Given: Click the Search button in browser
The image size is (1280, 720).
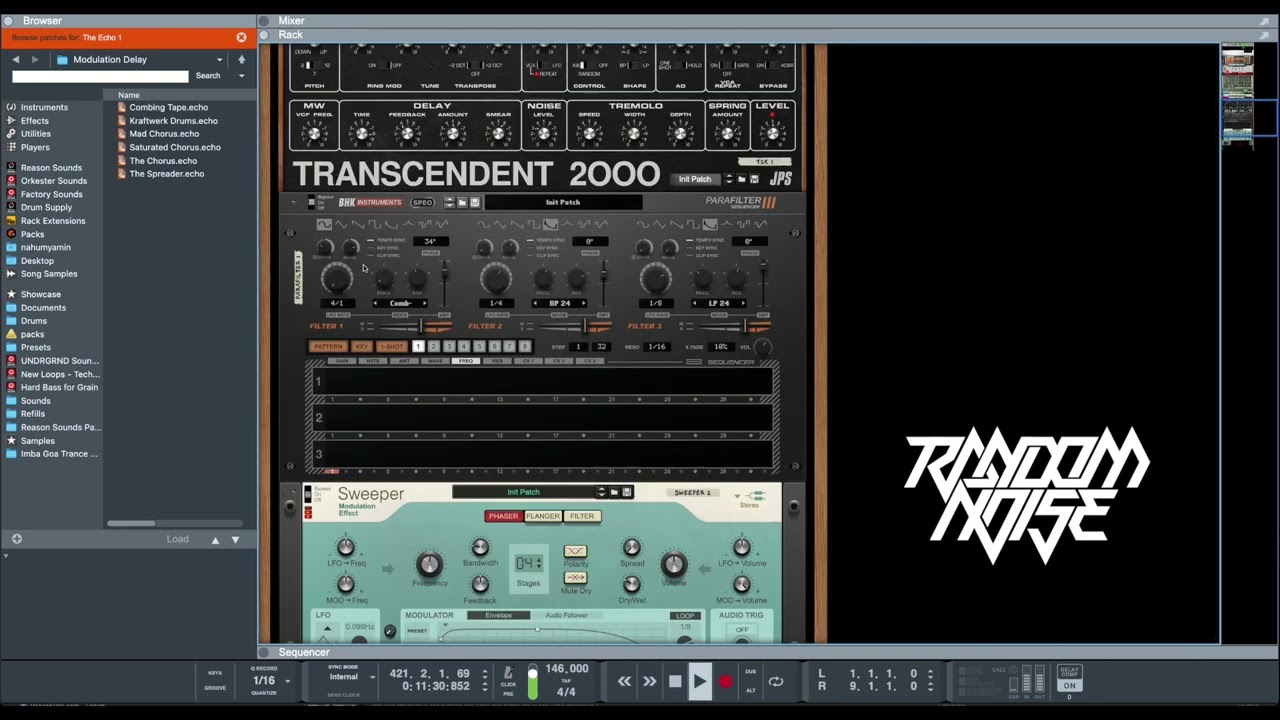Looking at the screenshot, I should coord(208,76).
